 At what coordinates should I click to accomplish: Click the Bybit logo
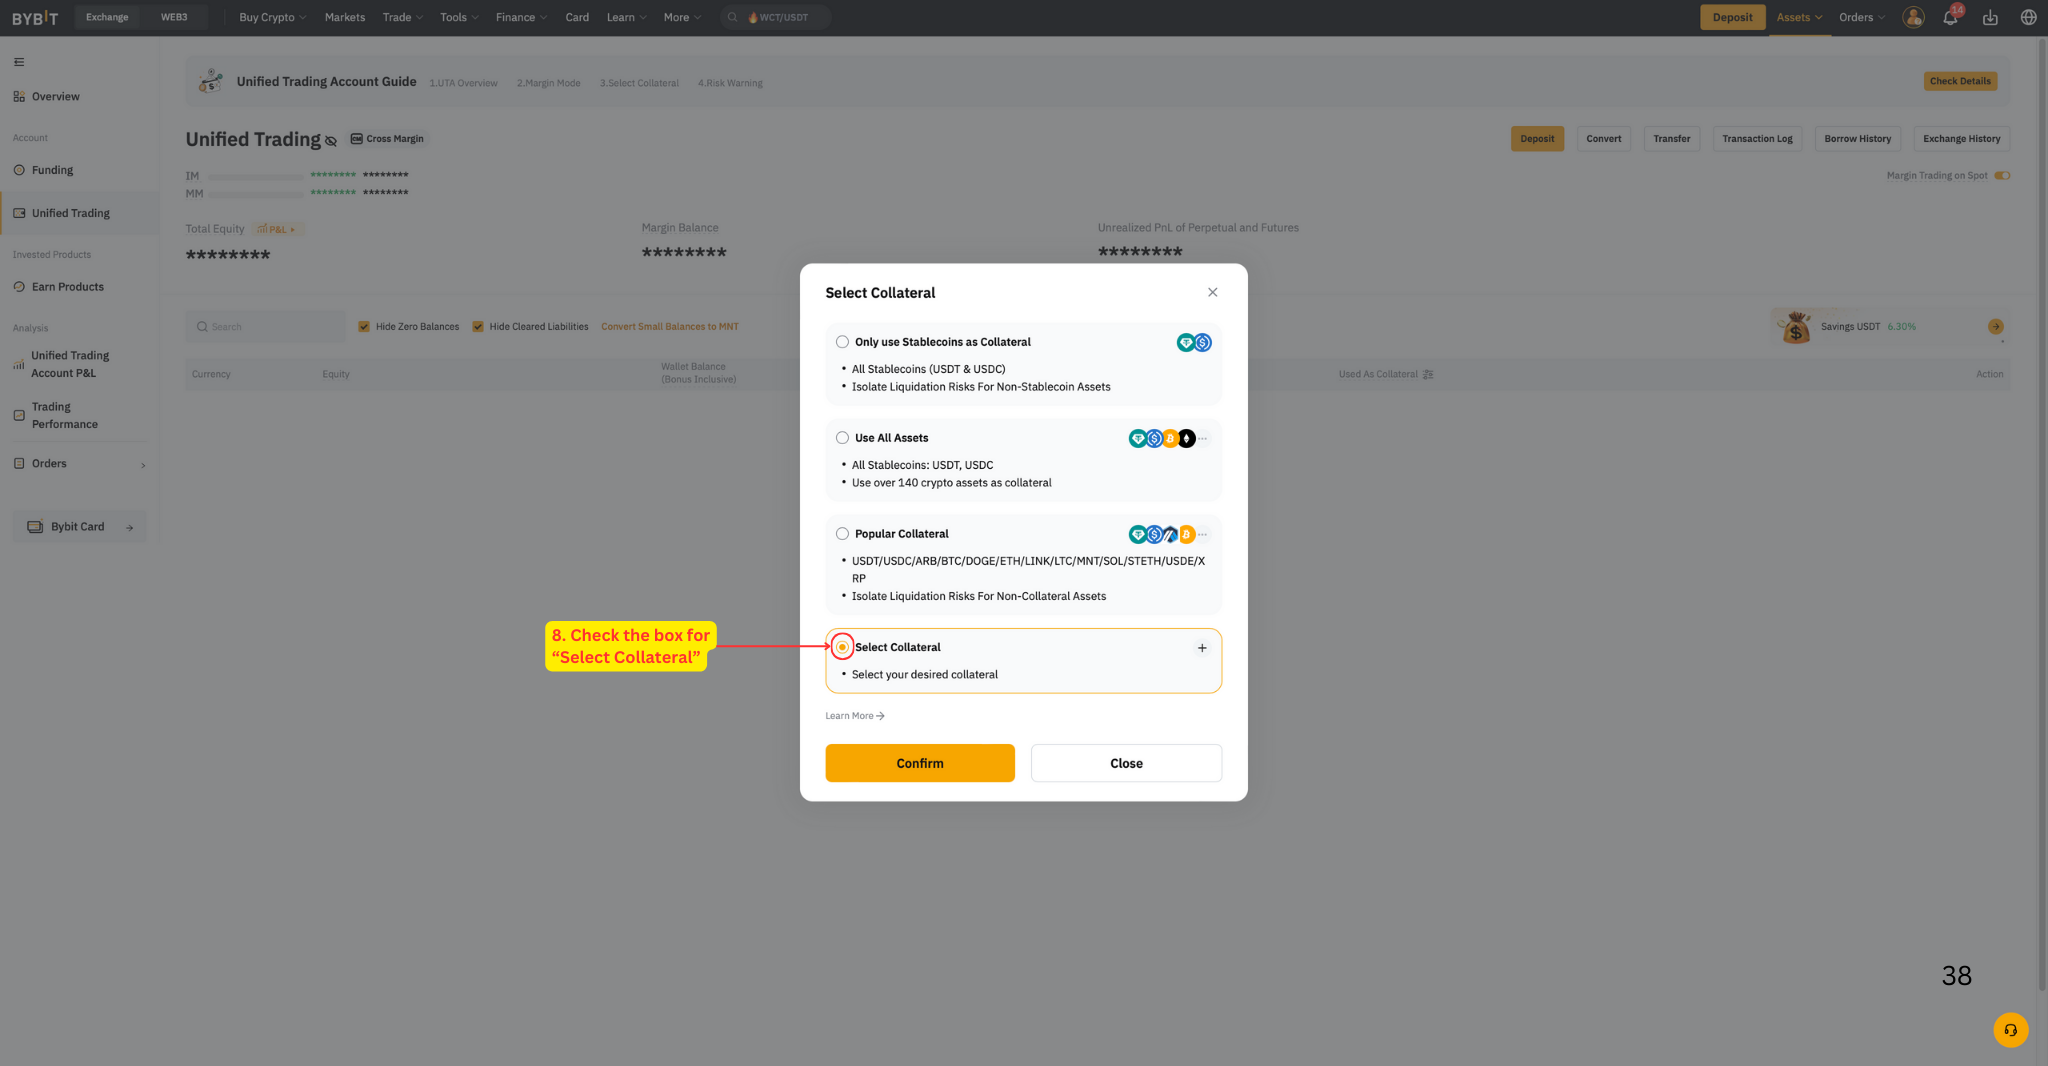tap(35, 18)
